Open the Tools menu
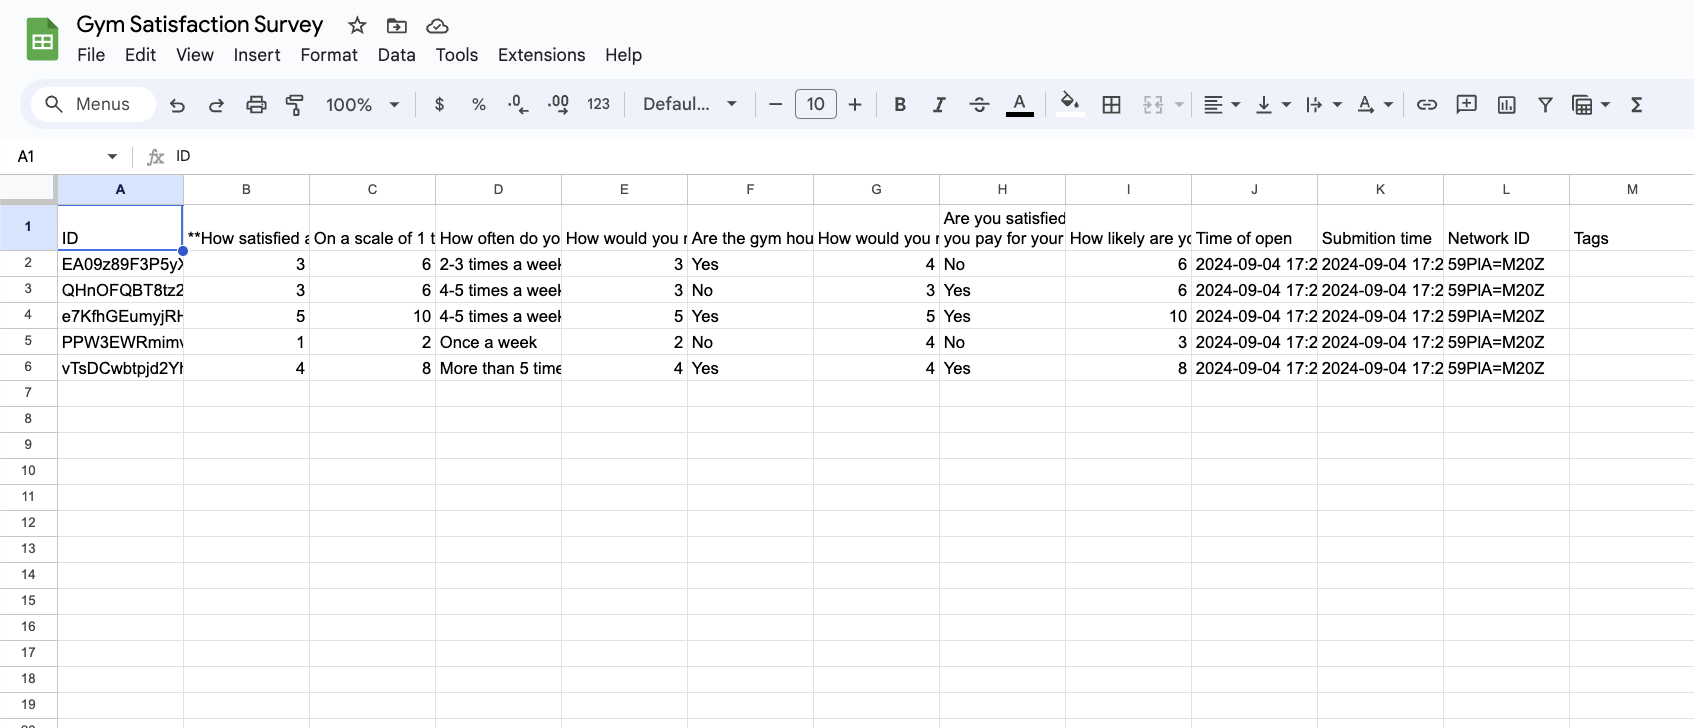 point(457,55)
